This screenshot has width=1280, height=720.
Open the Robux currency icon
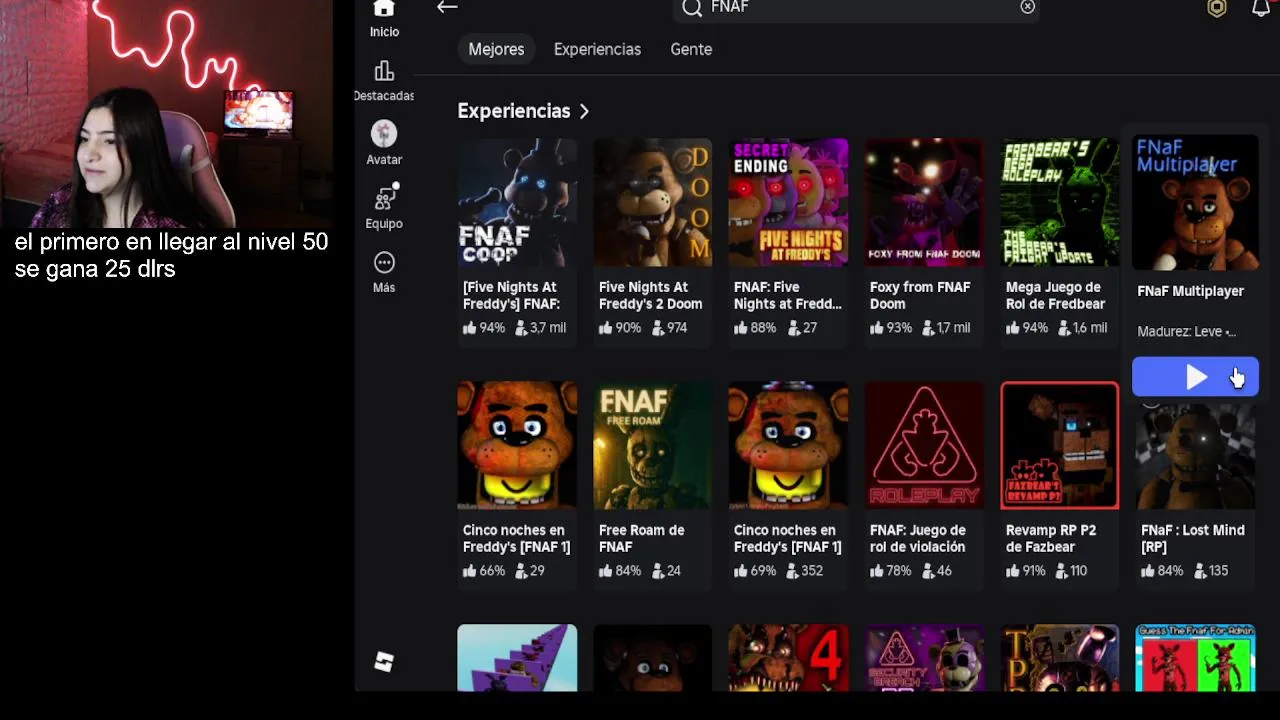pos(1217,8)
